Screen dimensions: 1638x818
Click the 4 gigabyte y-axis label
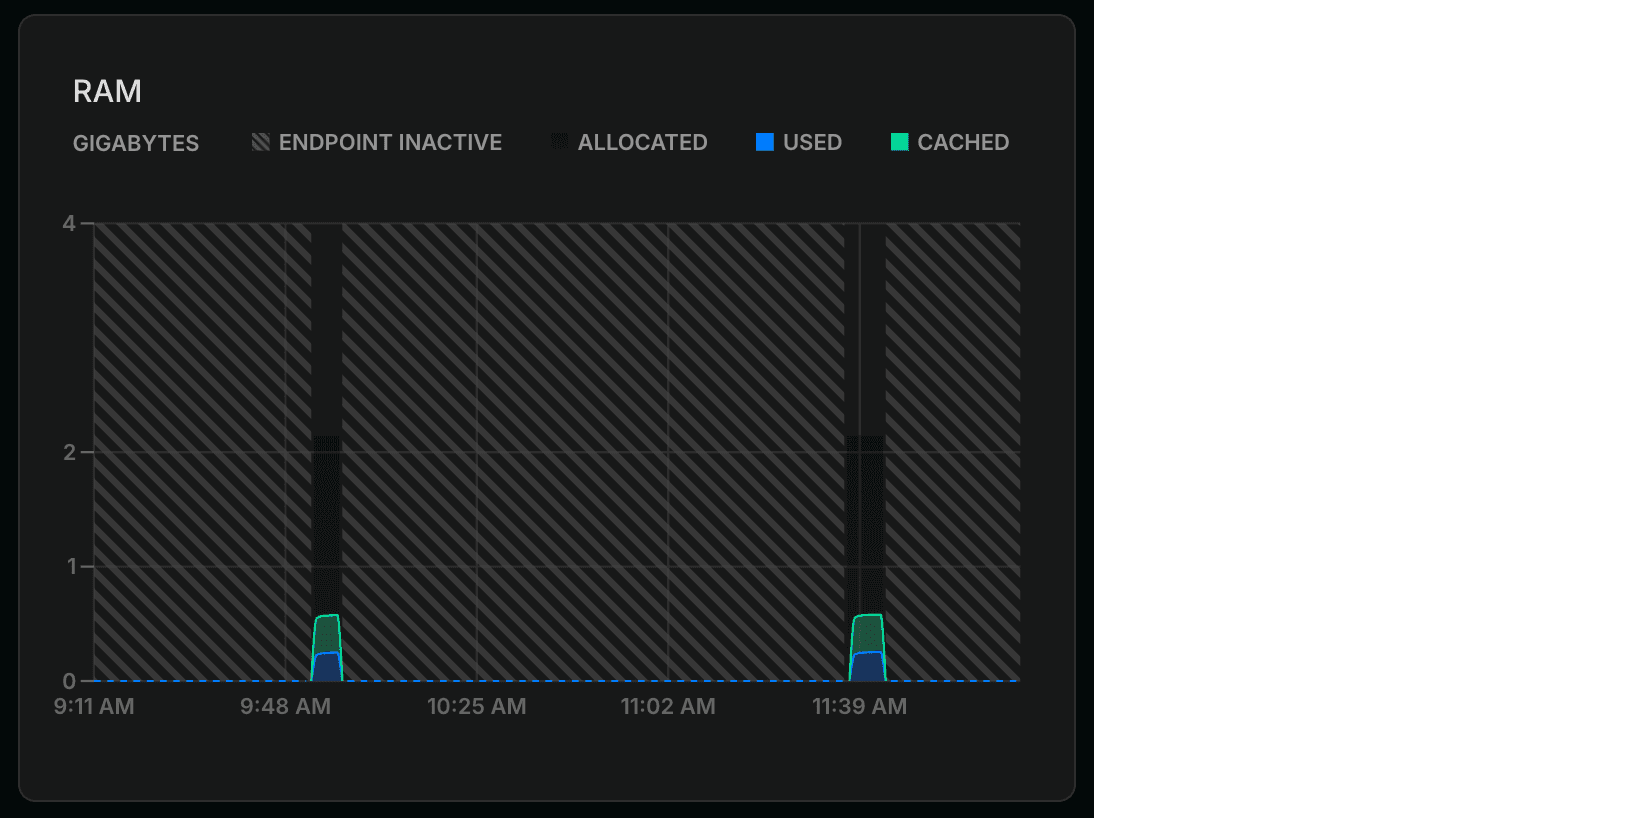click(x=69, y=223)
